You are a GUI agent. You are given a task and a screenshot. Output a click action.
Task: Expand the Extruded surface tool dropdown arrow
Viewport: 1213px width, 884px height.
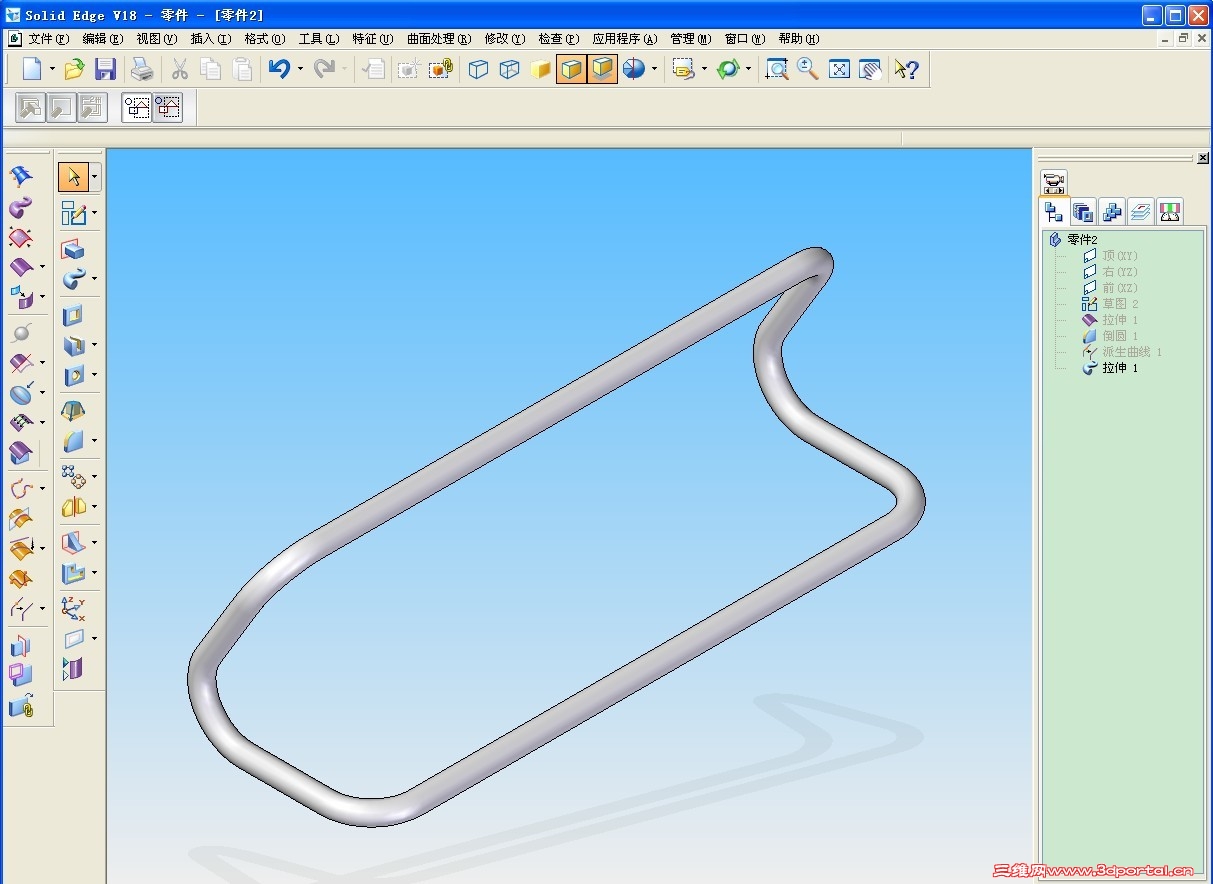pos(42,267)
